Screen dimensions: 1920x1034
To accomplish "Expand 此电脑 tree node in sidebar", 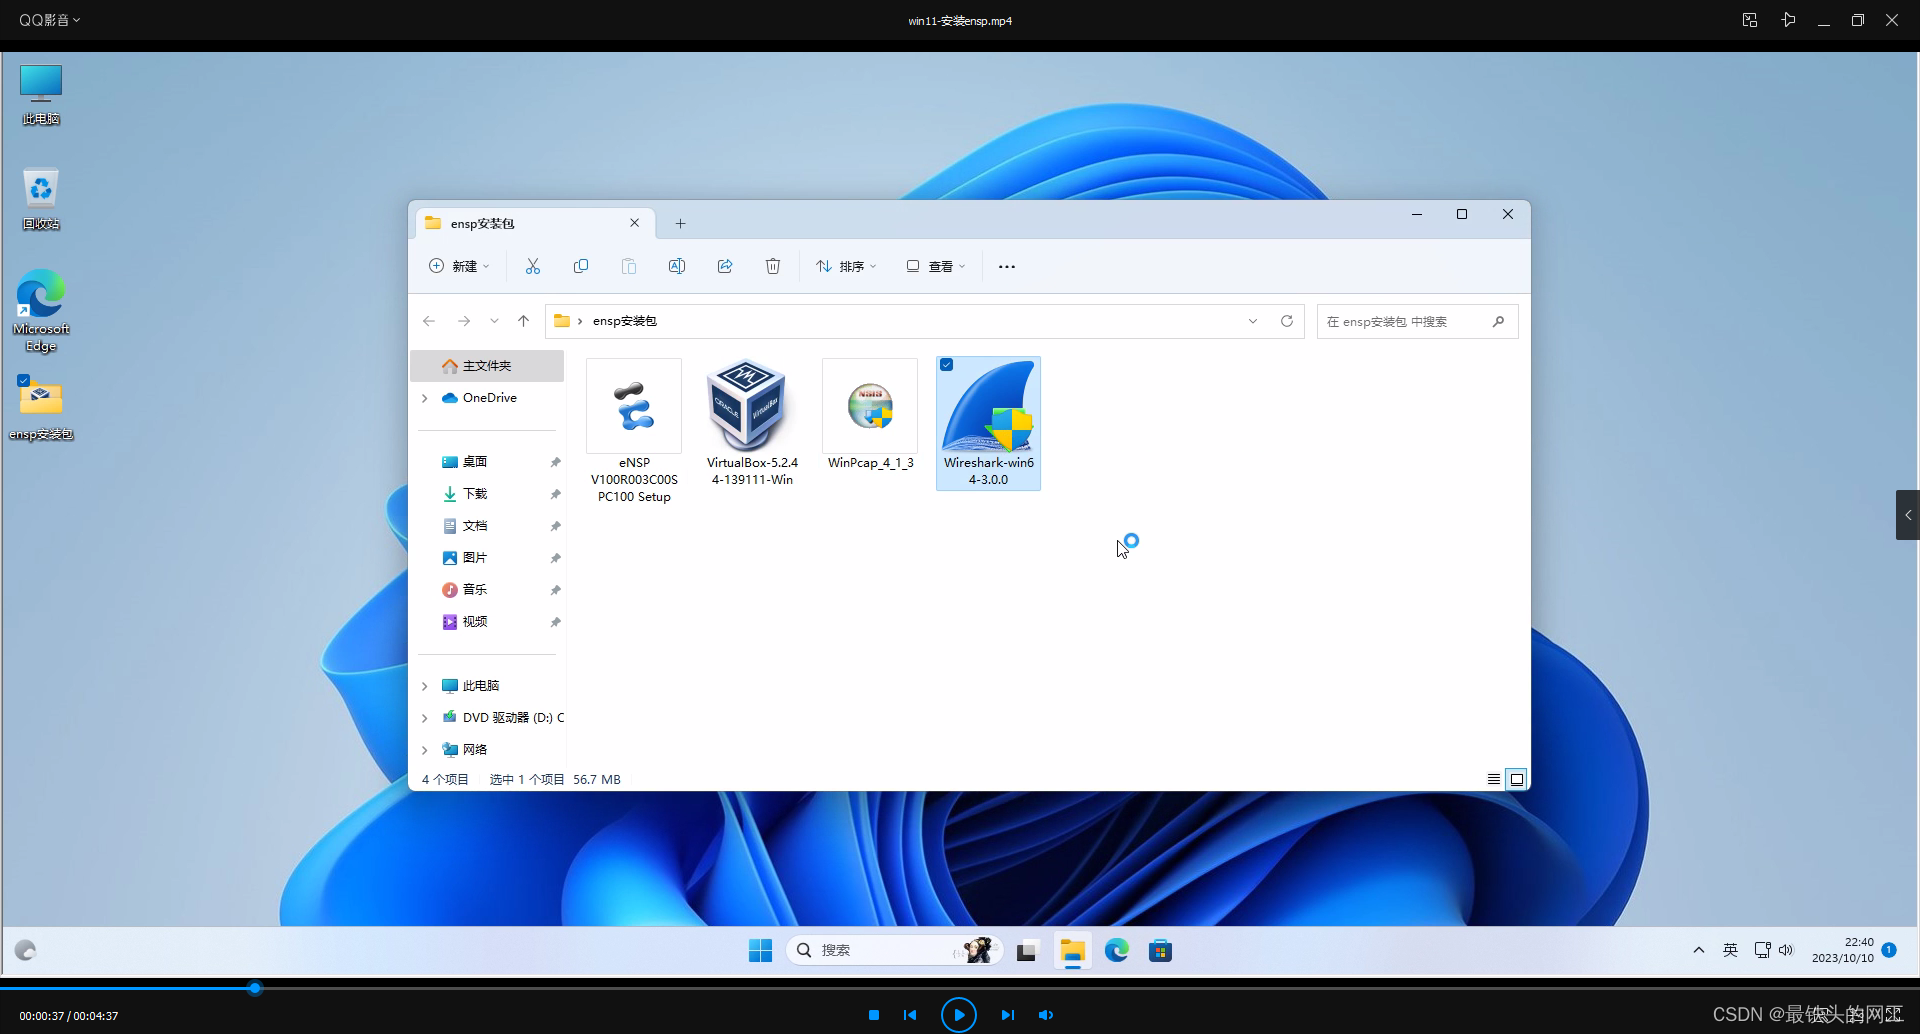I will (425, 686).
